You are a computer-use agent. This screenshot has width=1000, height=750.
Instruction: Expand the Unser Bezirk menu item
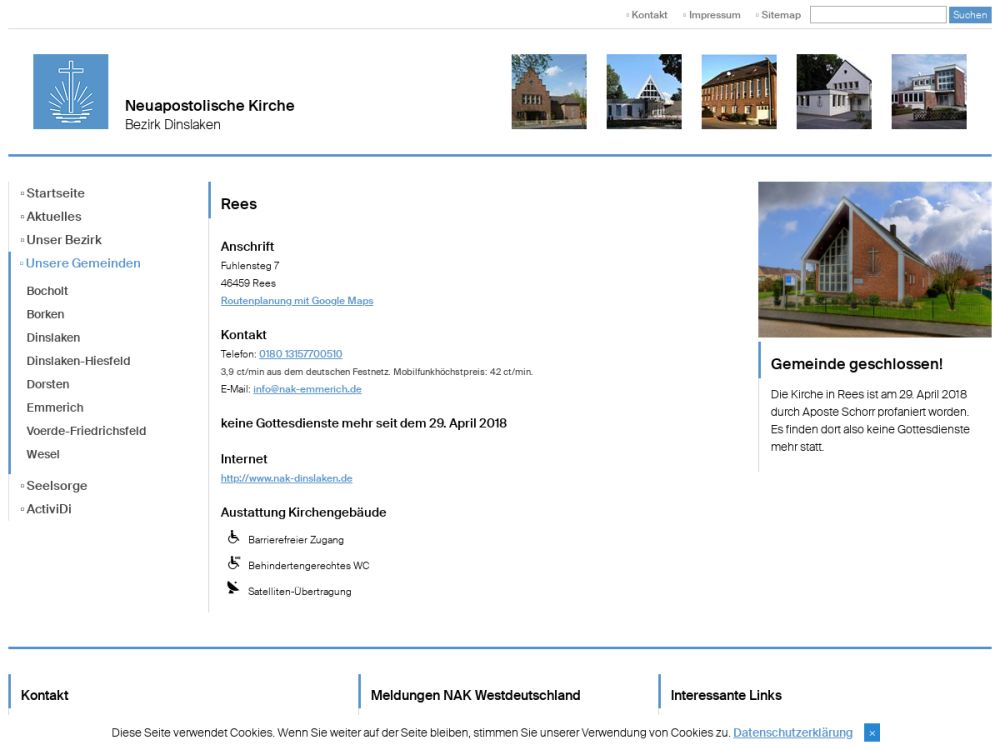(64, 240)
